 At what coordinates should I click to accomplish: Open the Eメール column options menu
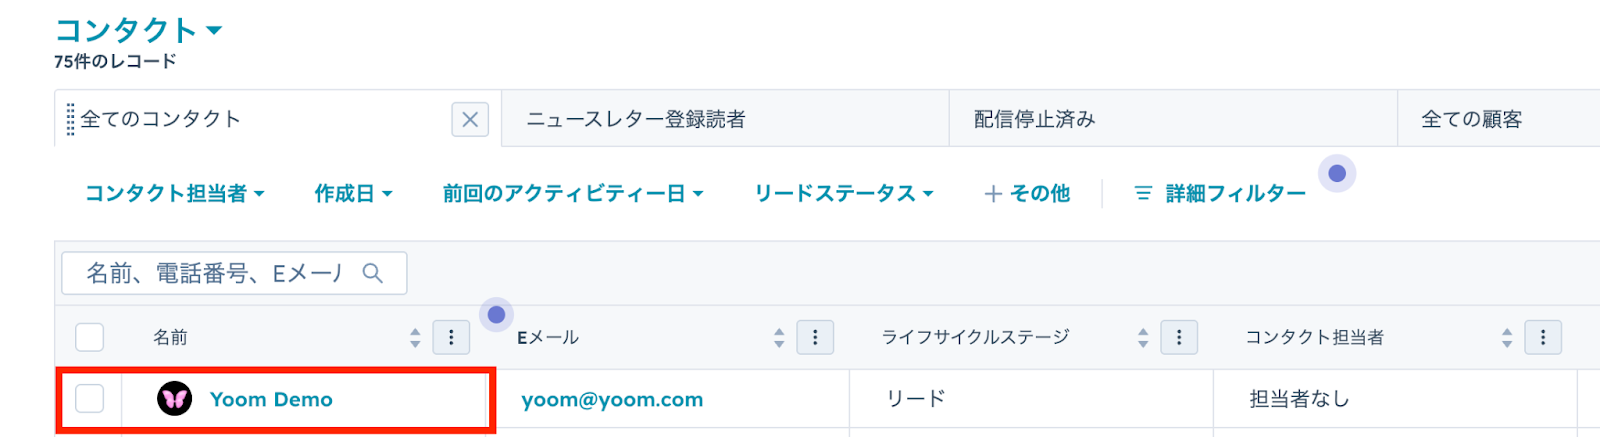pos(815,338)
